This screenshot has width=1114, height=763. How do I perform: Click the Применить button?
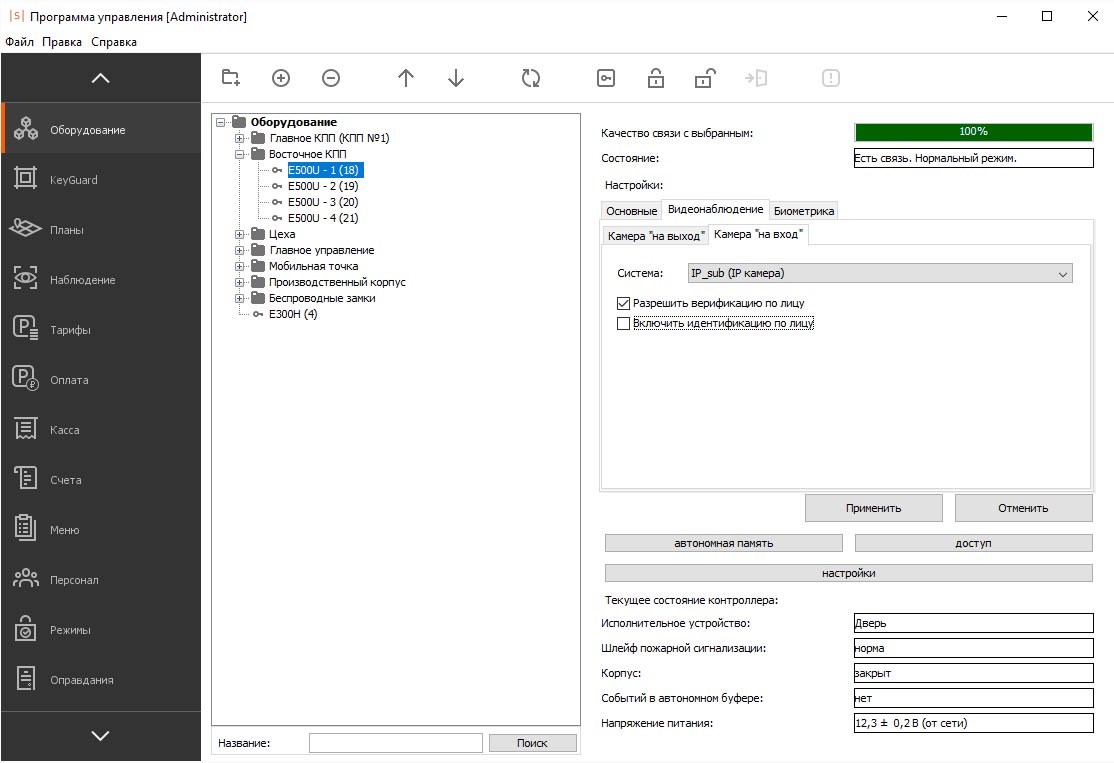[873, 508]
